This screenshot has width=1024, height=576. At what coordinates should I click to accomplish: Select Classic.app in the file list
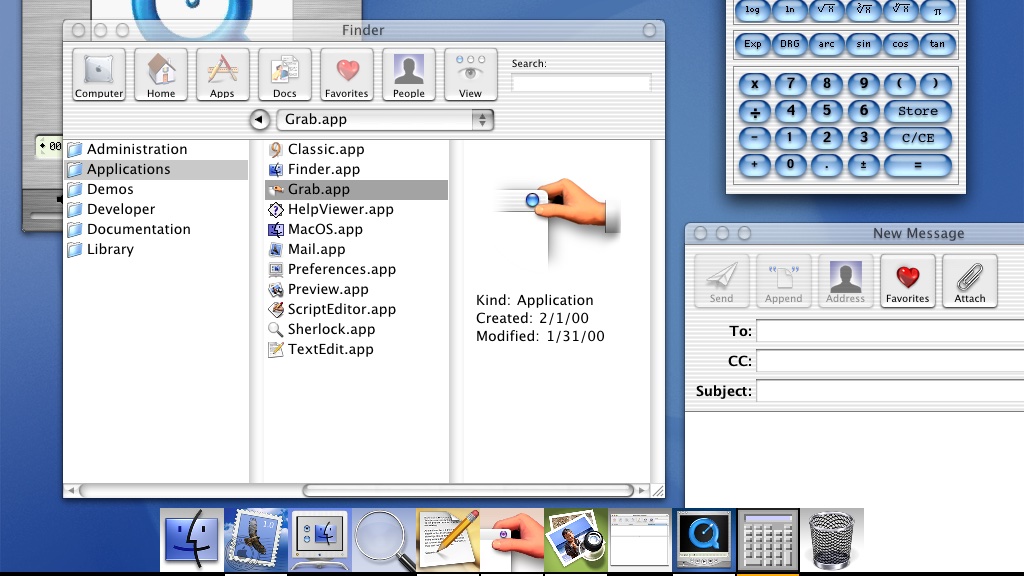pyautogui.click(x=357, y=149)
